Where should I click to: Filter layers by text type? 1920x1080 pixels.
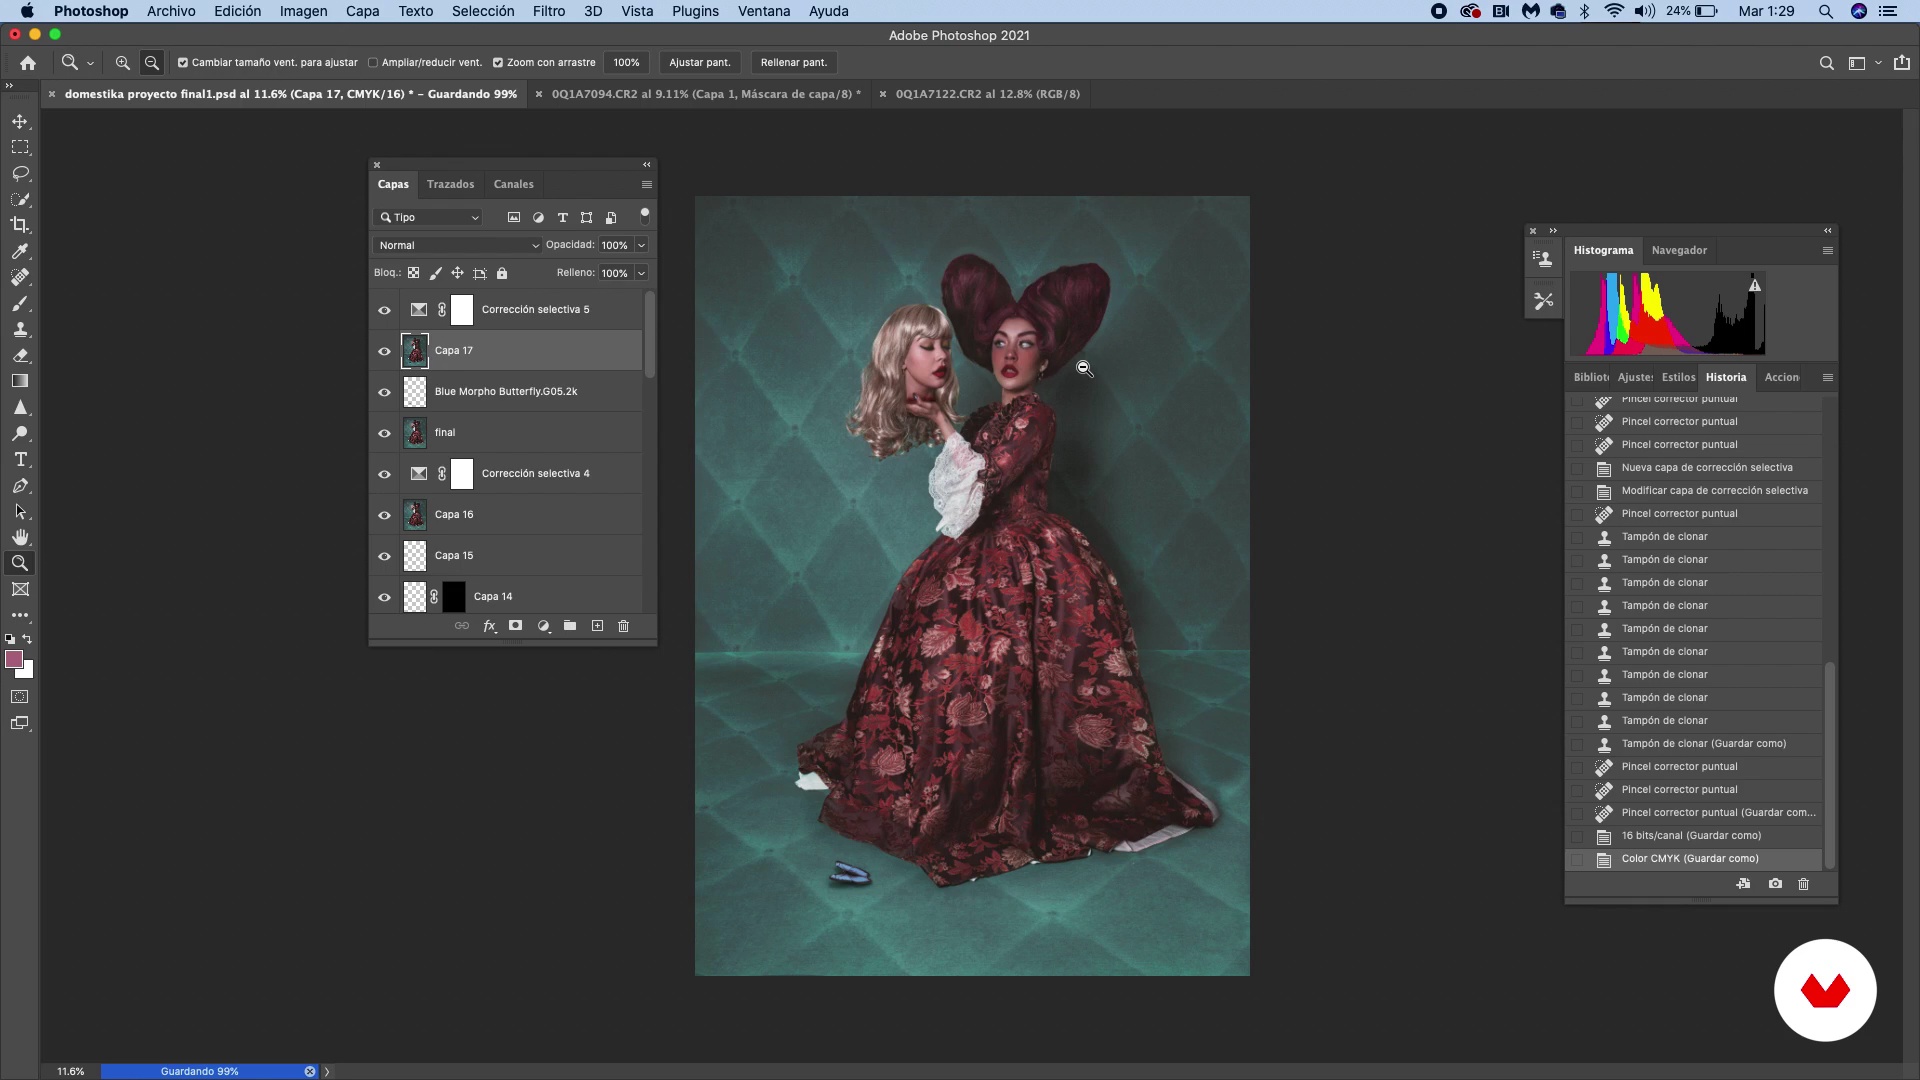coord(563,217)
